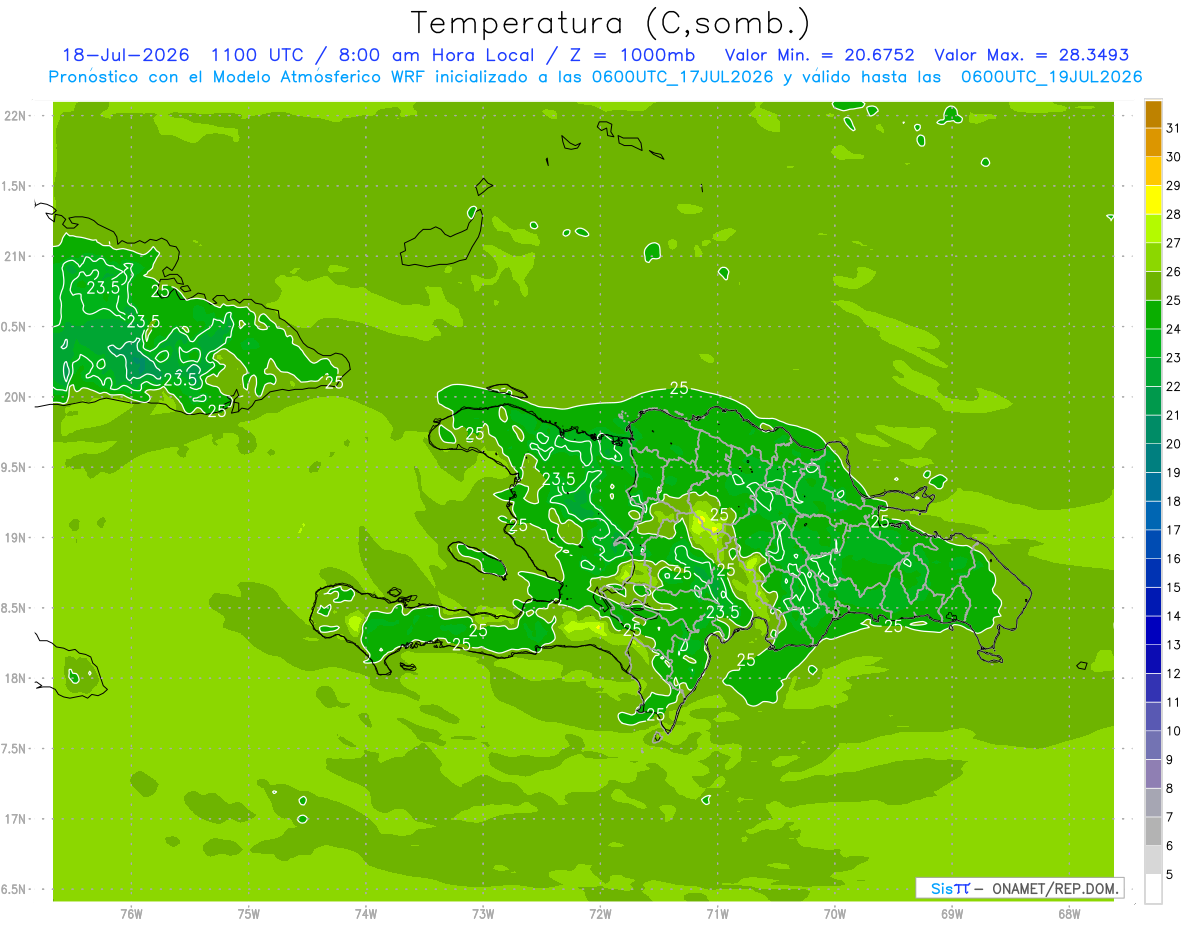Image resolution: width=1200 pixels, height=927 pixels.
Task: Click the '69W' longitude label
Action: (952, 914)
